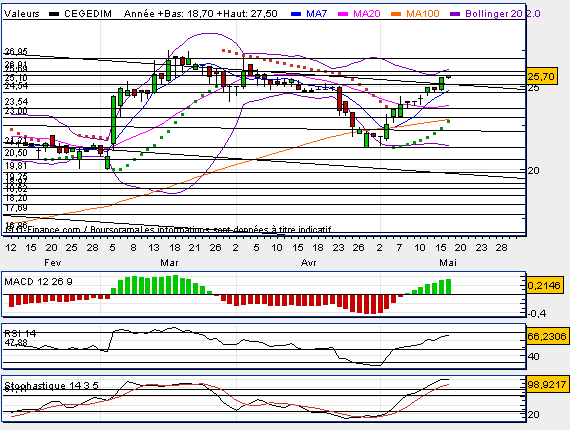Click the yellow current price tag 25,70
The image size is (570, 430).
[542, 76]
